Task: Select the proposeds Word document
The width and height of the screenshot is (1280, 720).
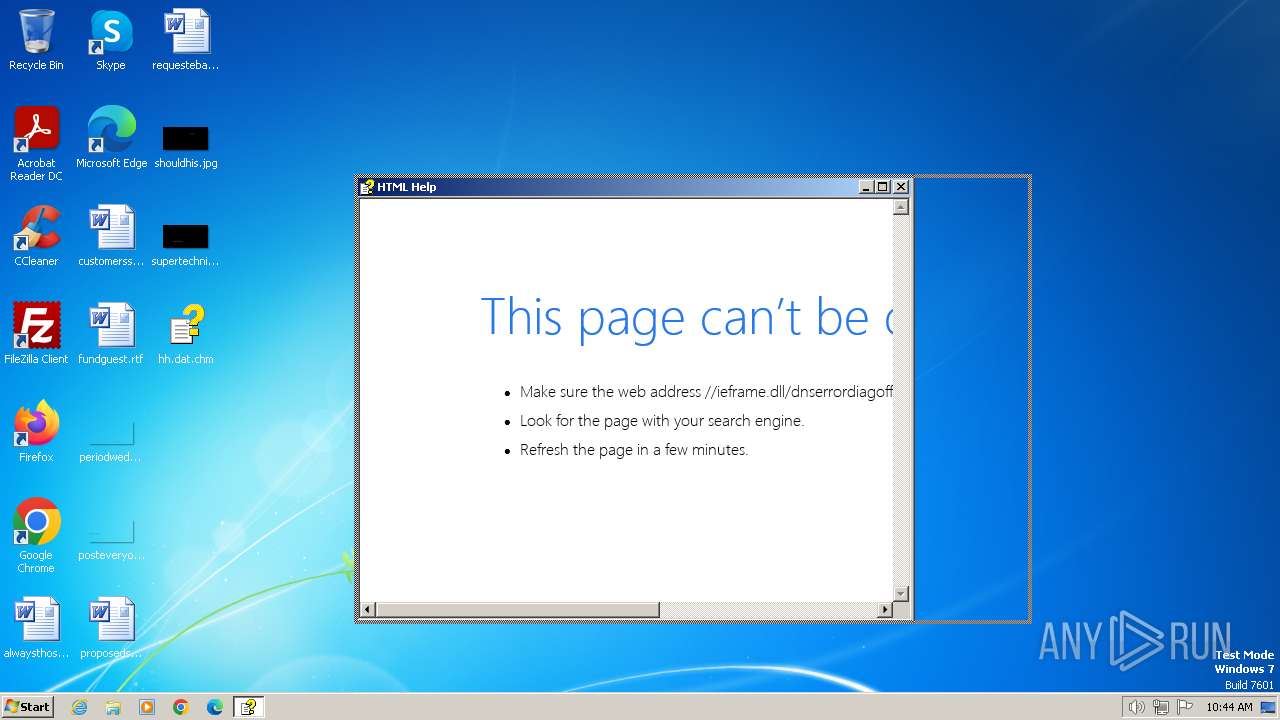Action: click(x=111, y=628)
